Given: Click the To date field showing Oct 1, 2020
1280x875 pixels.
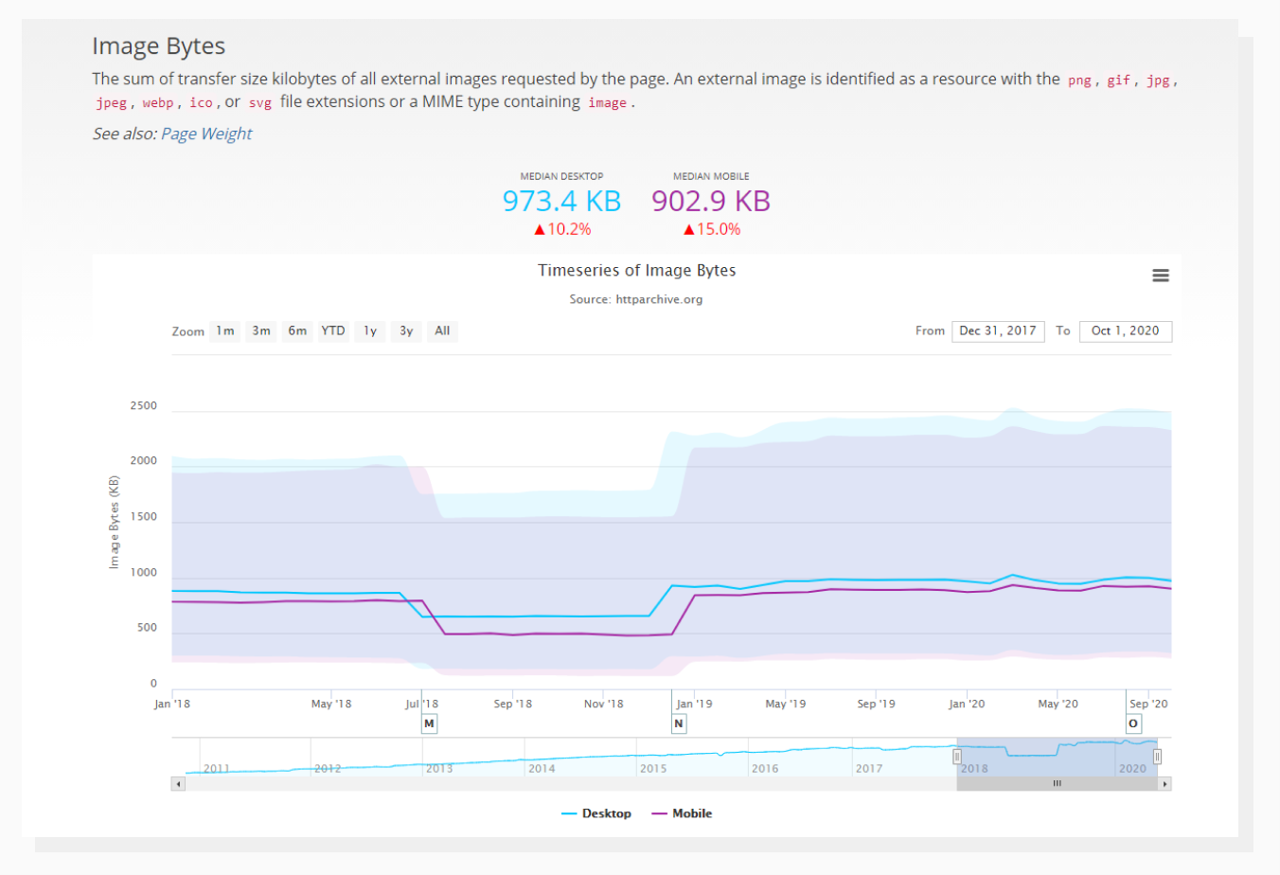Looking at the screenshot, I should click(1125, 331).
